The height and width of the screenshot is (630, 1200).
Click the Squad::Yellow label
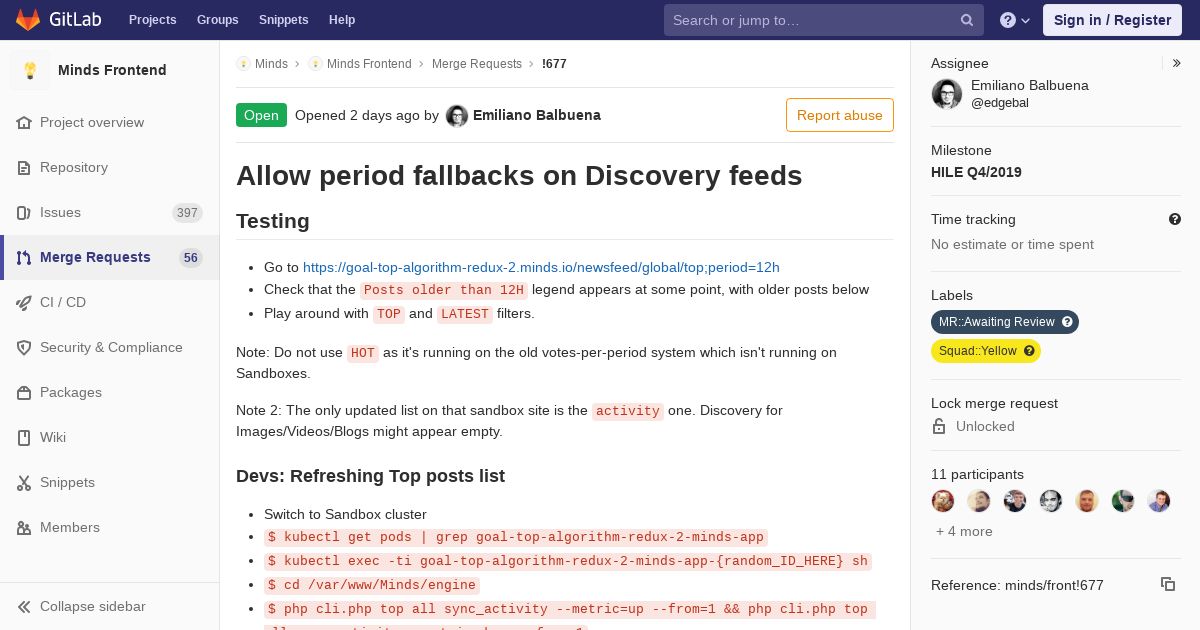point(977,351)
